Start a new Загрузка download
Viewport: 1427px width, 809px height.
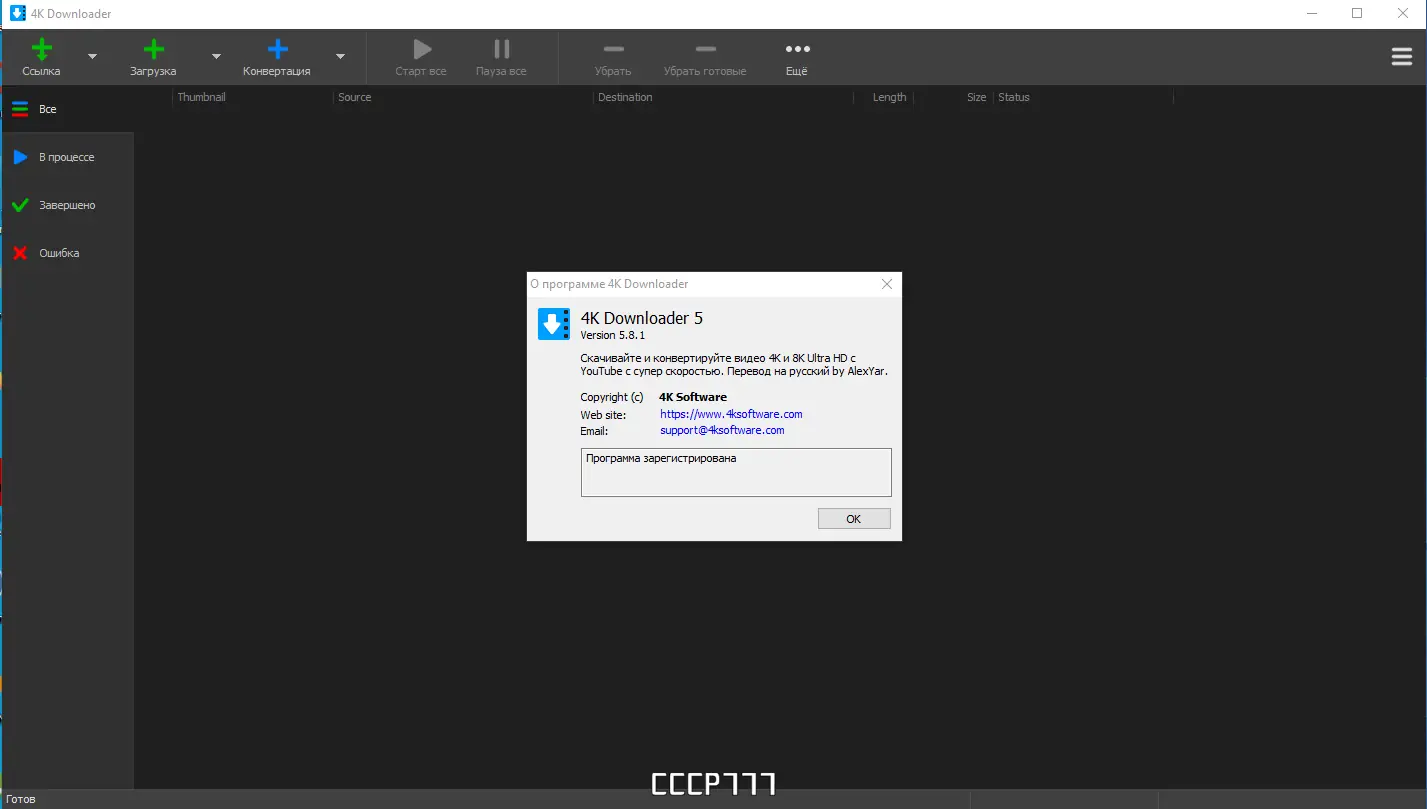(152, 56)
